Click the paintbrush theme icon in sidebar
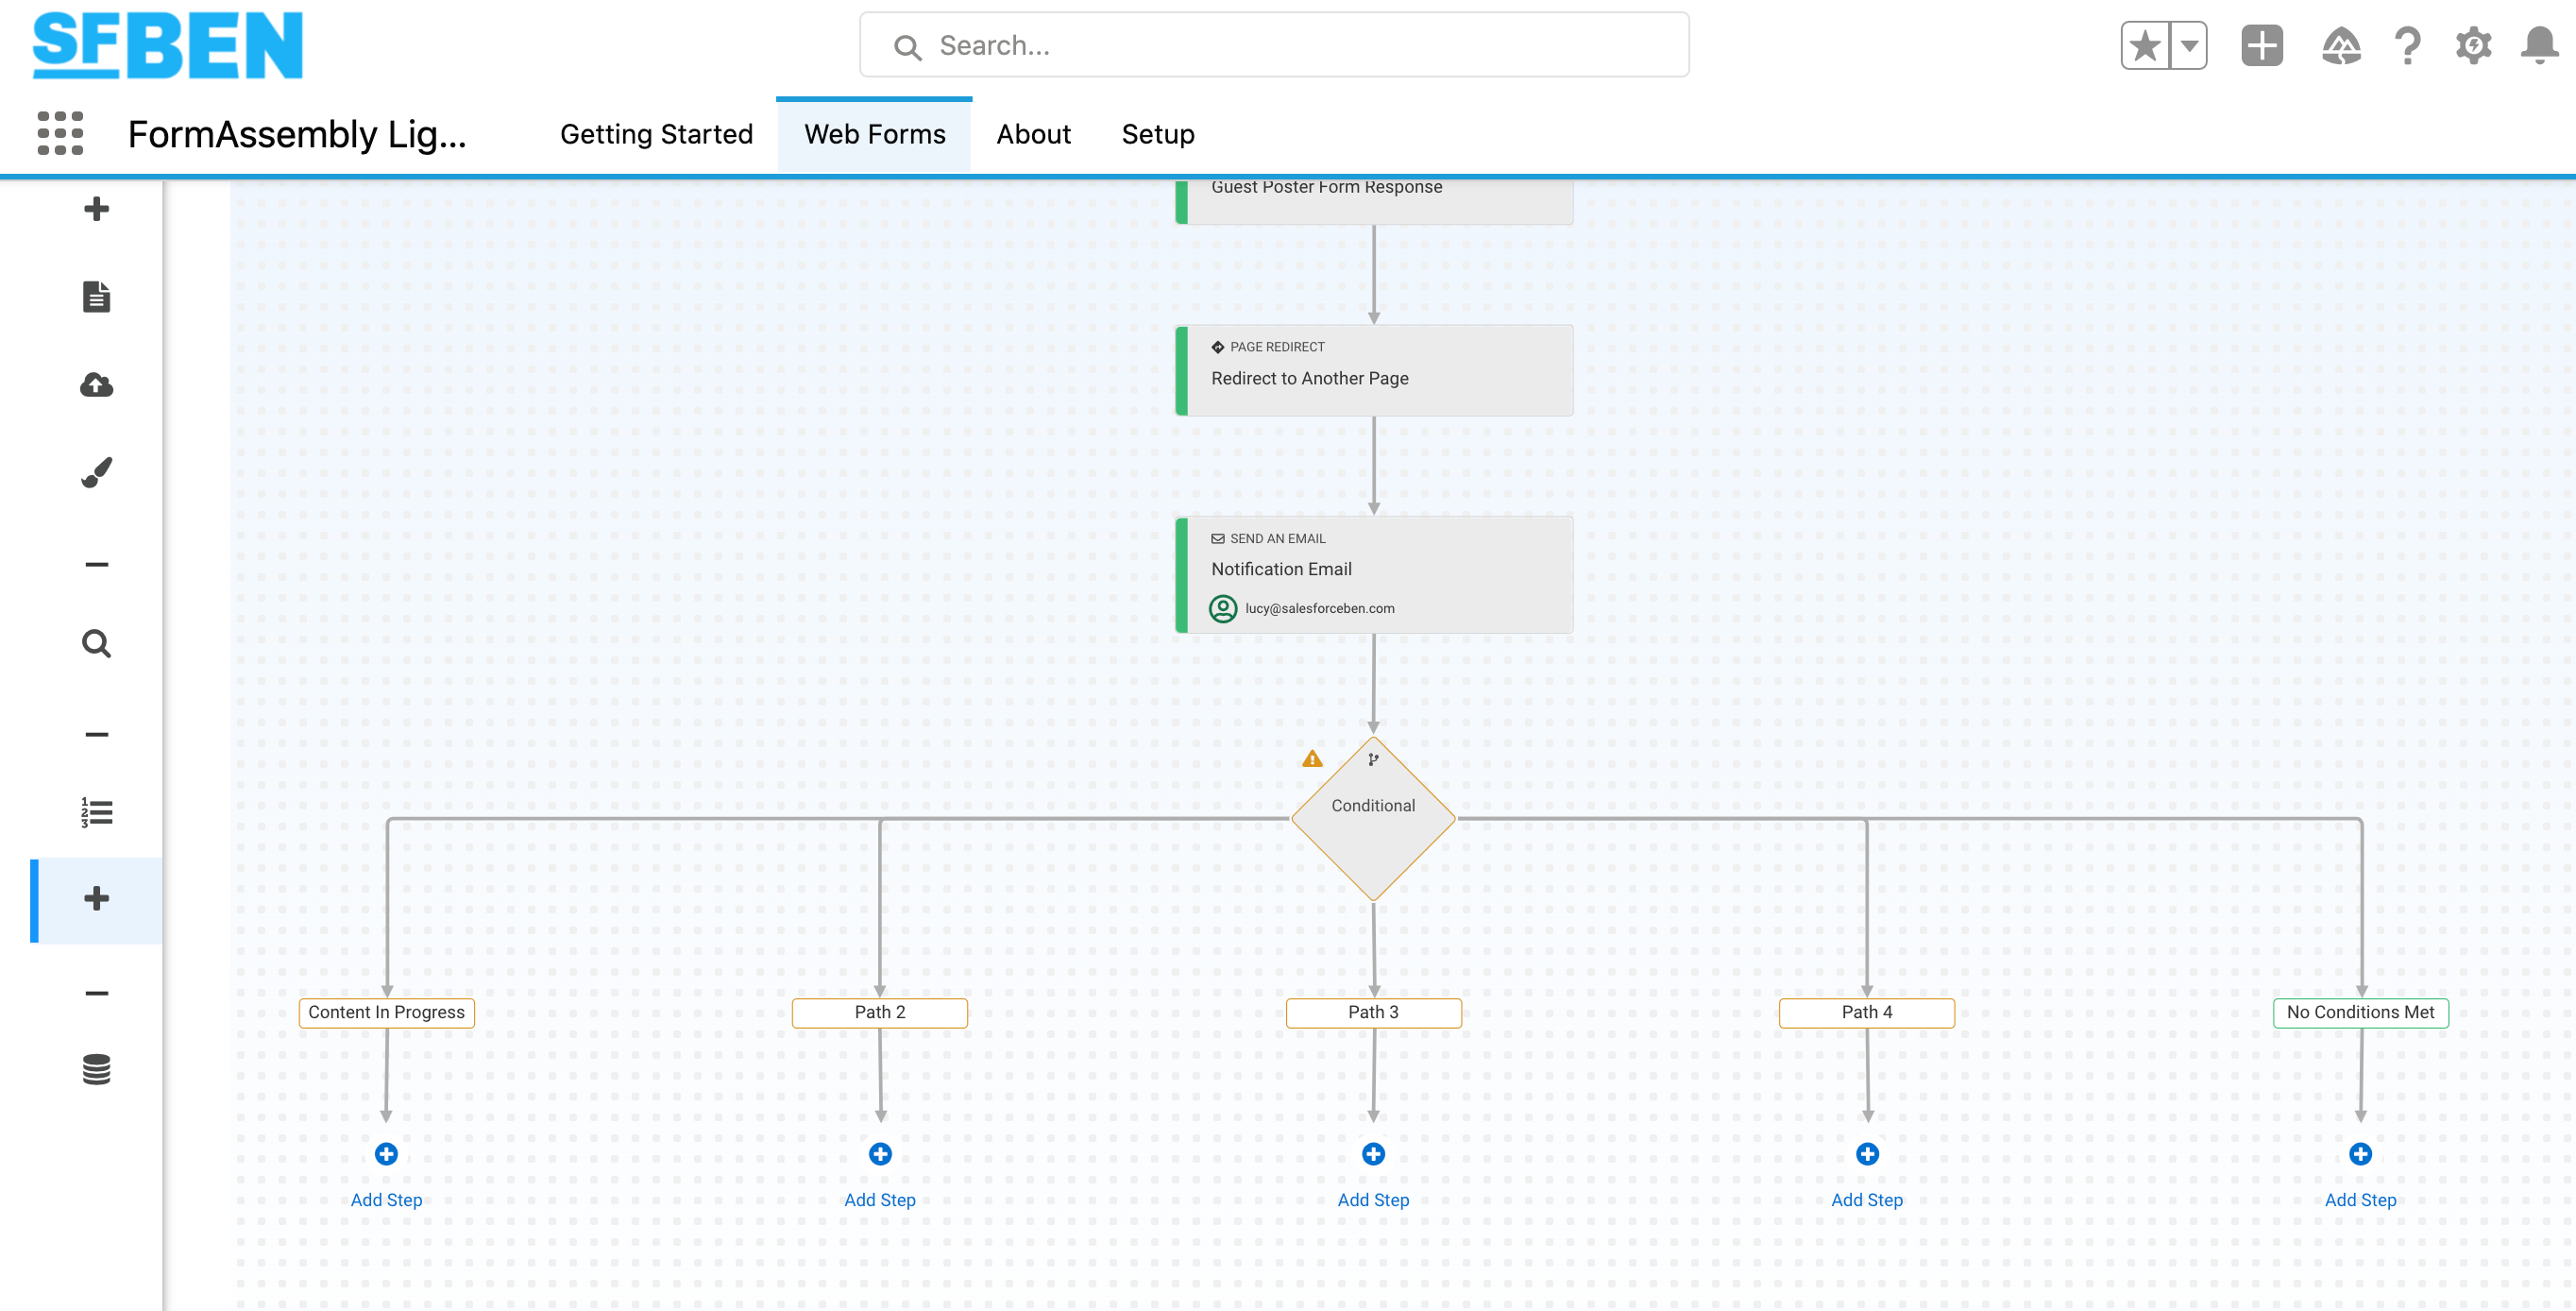The height and width of the screenshot is (1311, 2576). tap(96, 472)
